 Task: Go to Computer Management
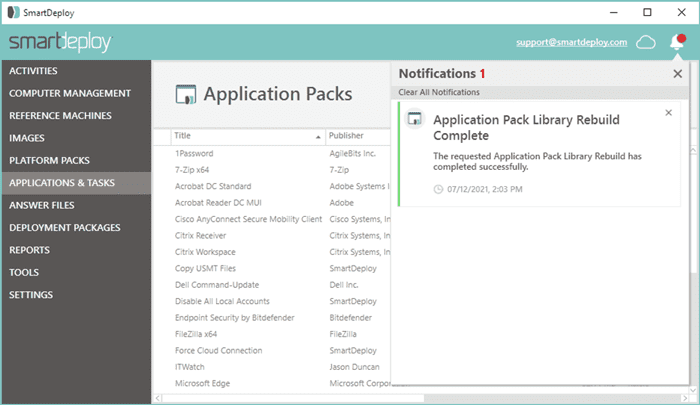pos(76,93)
